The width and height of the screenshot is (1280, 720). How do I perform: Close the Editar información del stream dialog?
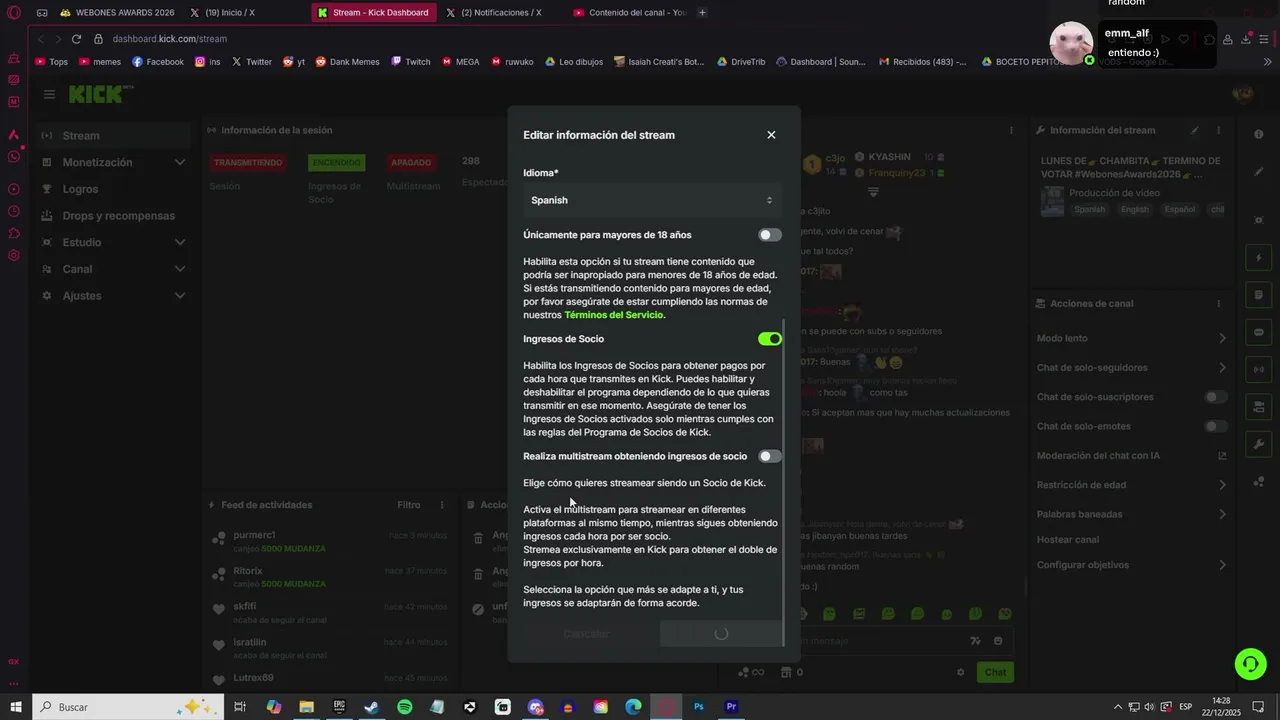(771, 135)
